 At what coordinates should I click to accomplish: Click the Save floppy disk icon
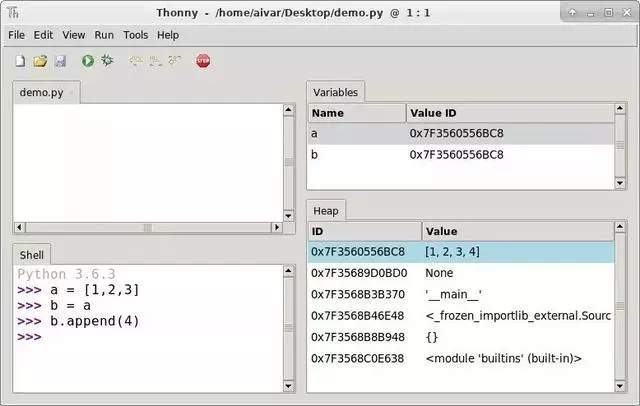(60, 61)
